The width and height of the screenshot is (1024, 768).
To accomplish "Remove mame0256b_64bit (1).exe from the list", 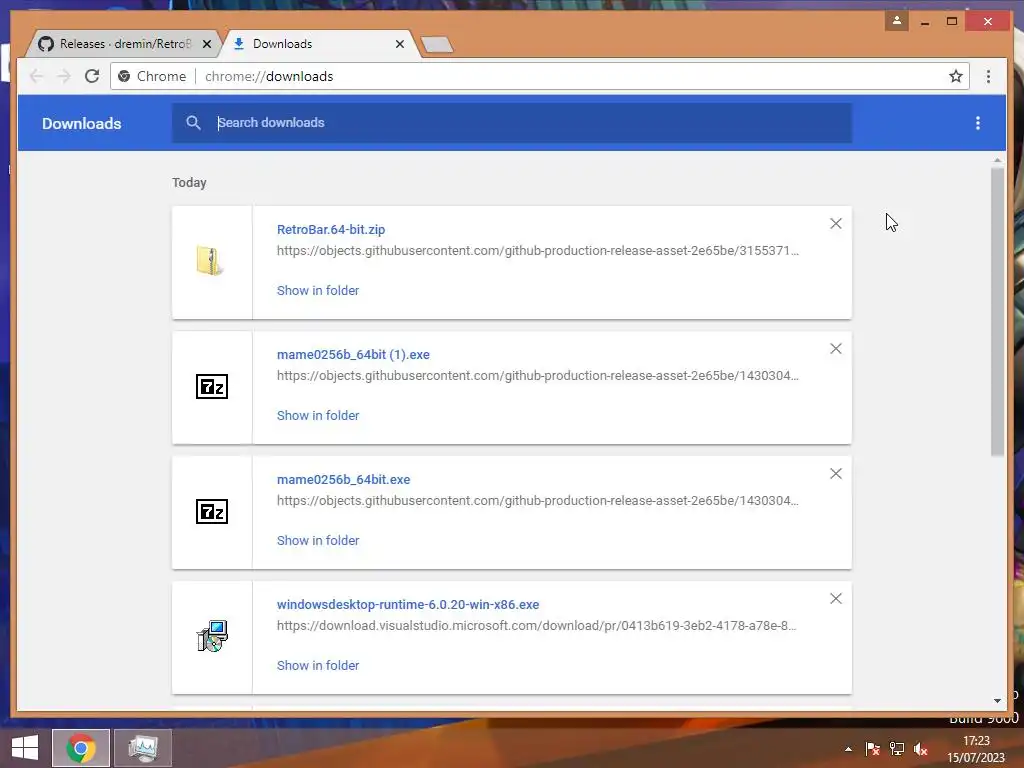I will tap(835, 349).
